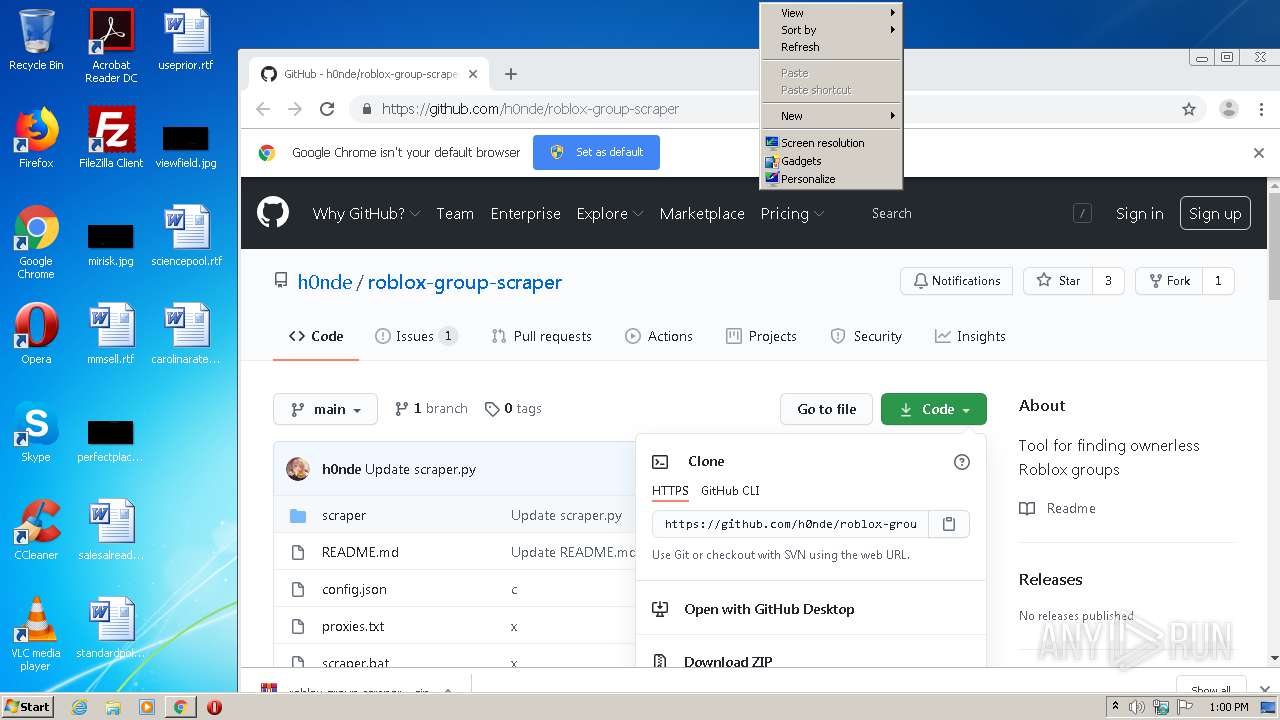Toggle the green Code dropdown button

point(934,409)
